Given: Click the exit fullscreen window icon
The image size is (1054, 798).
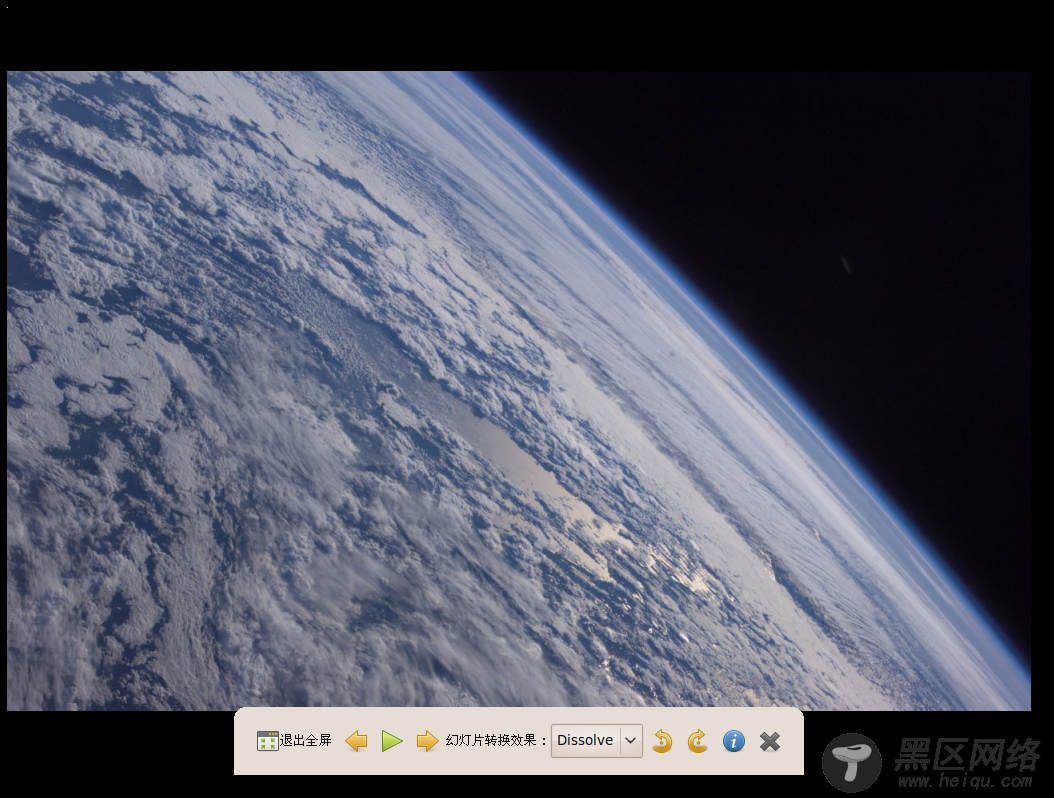Looking at the screenshot, I should click(x=268, y=741).
